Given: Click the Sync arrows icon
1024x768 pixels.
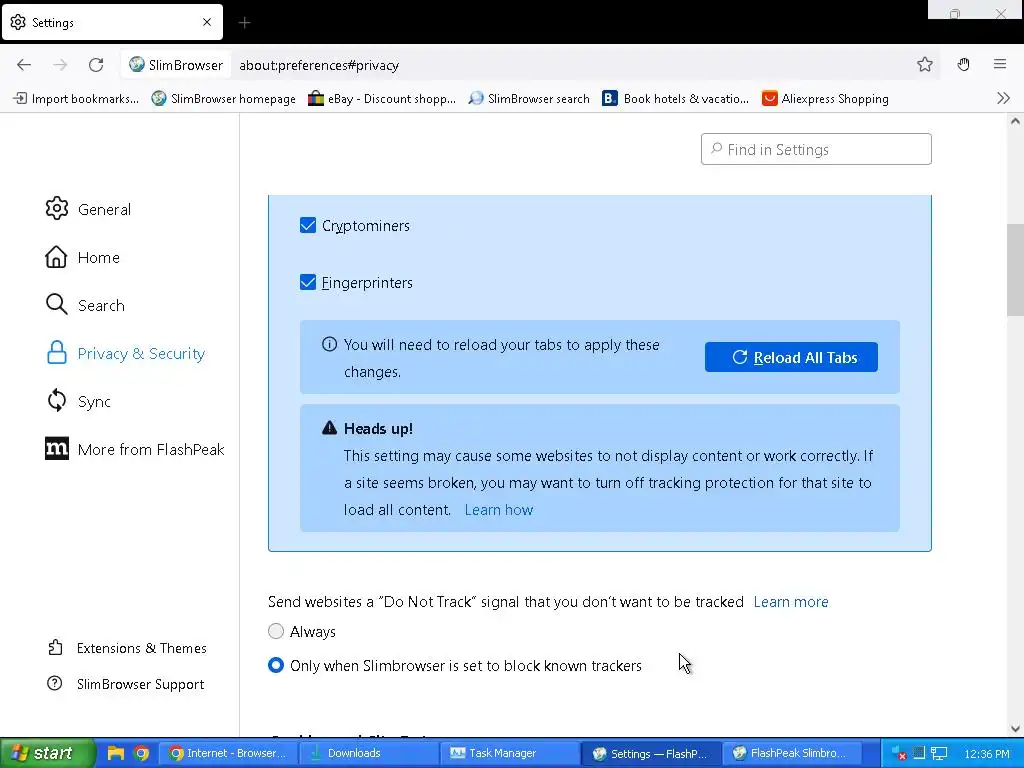Looking at the screenshot, I should pos(57,400).
